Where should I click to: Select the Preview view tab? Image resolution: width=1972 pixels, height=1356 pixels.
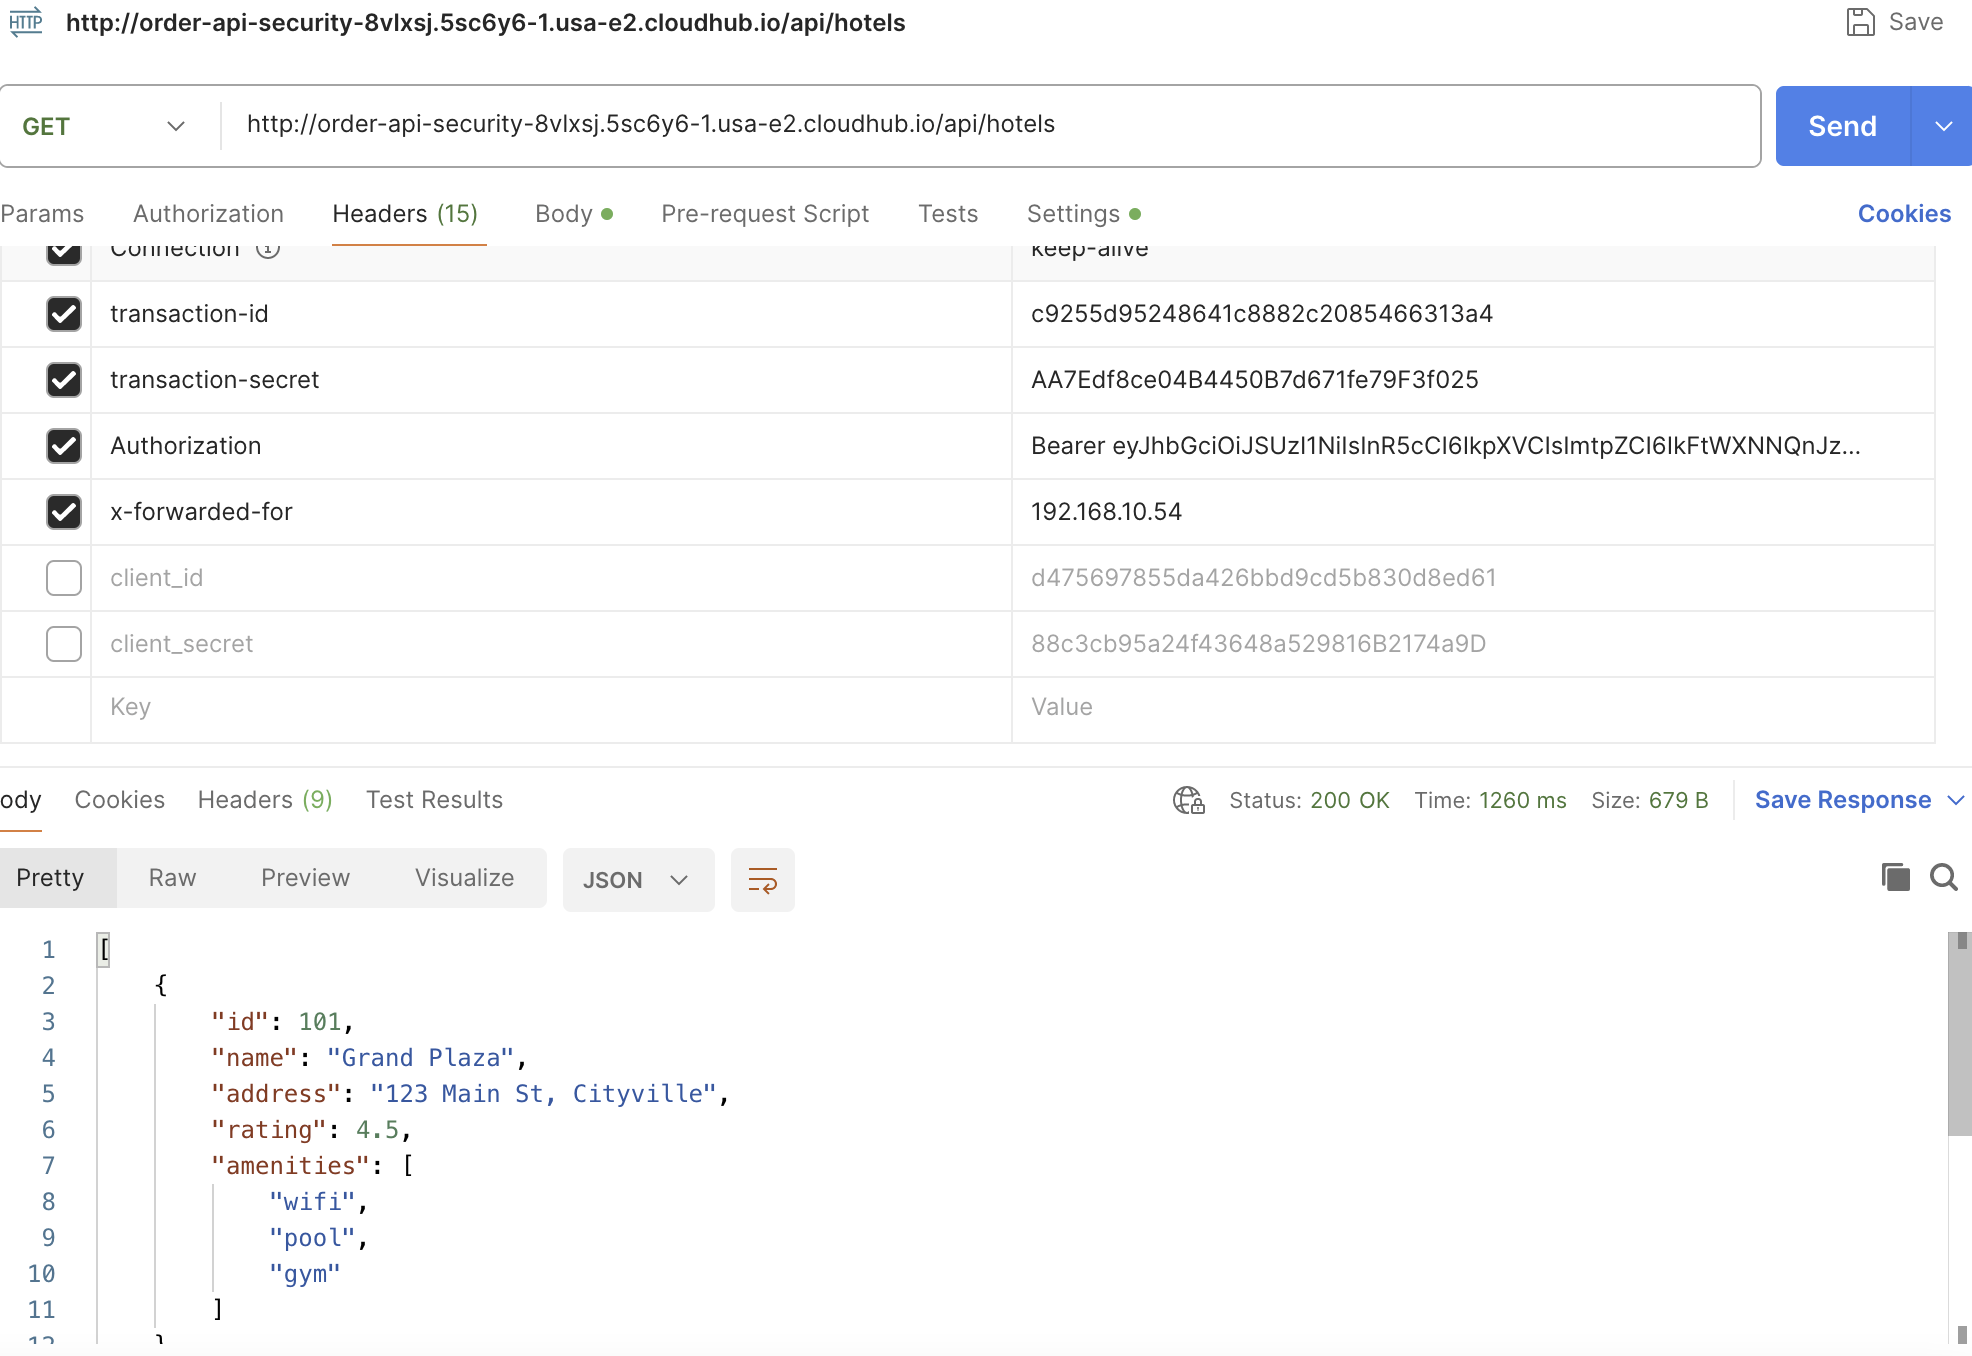[305, 878]
